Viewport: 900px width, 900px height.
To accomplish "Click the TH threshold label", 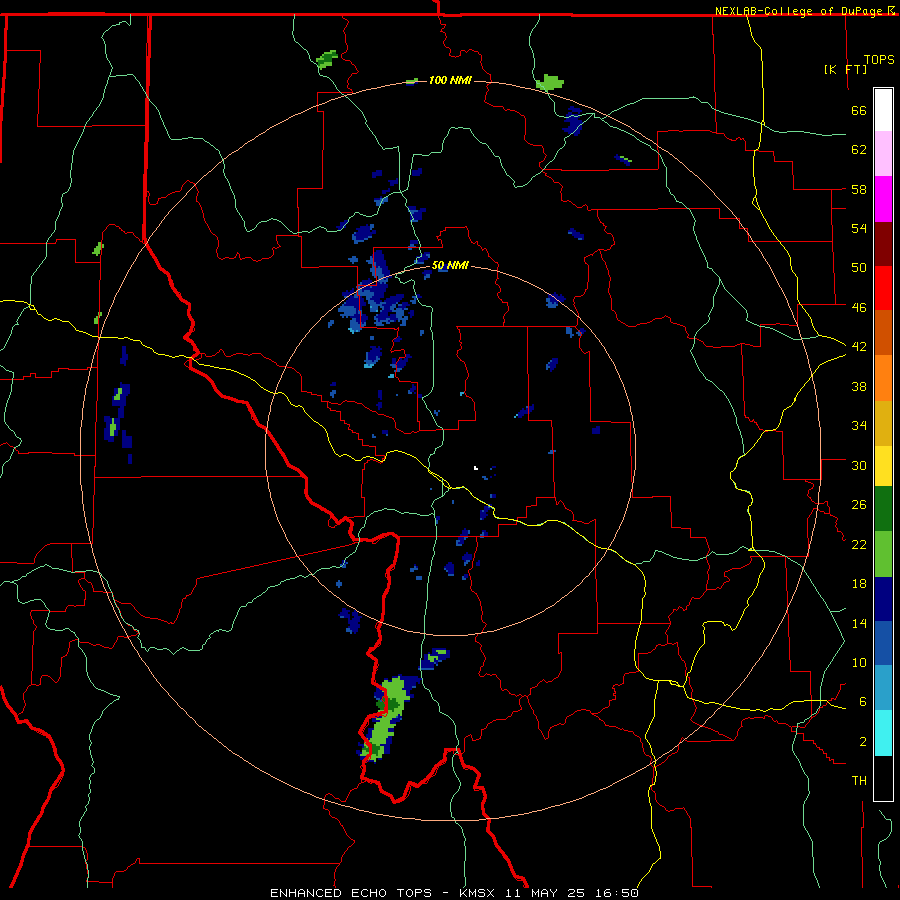I will click(x=859, y=781).
